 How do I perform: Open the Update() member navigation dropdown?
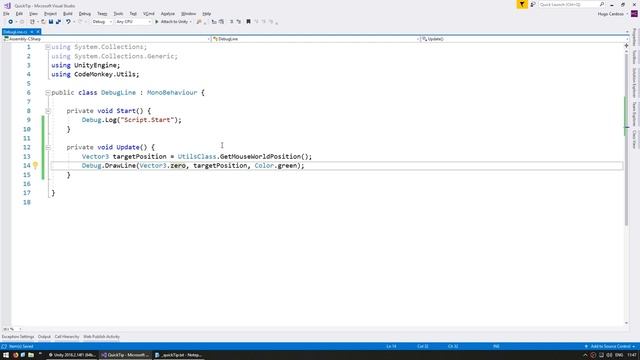[524, 39]
